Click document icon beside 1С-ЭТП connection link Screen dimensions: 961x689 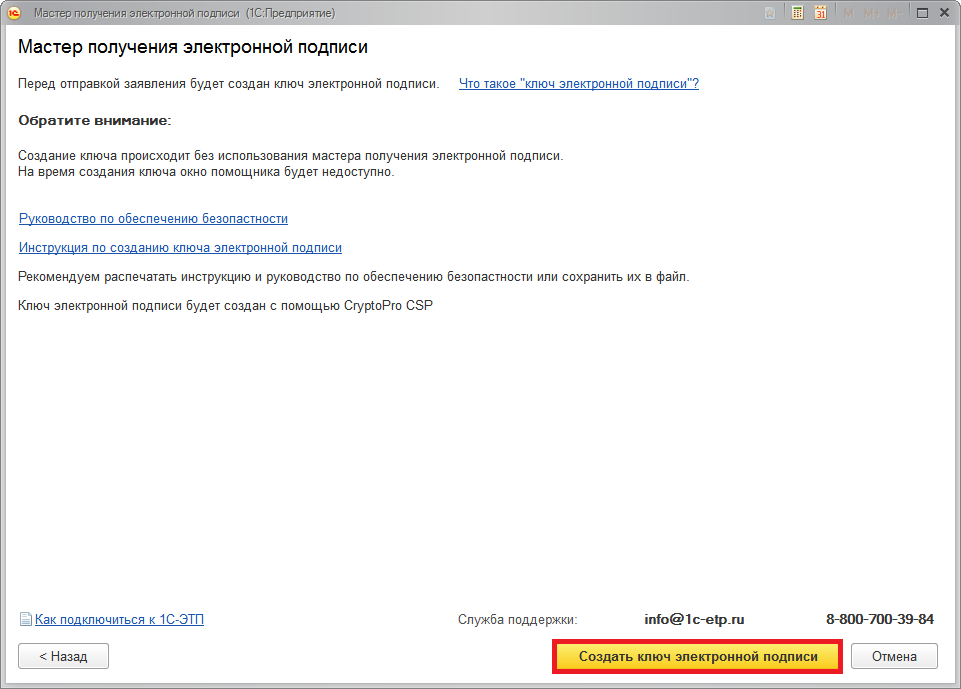pyautogui.click(x=26, y=620)
